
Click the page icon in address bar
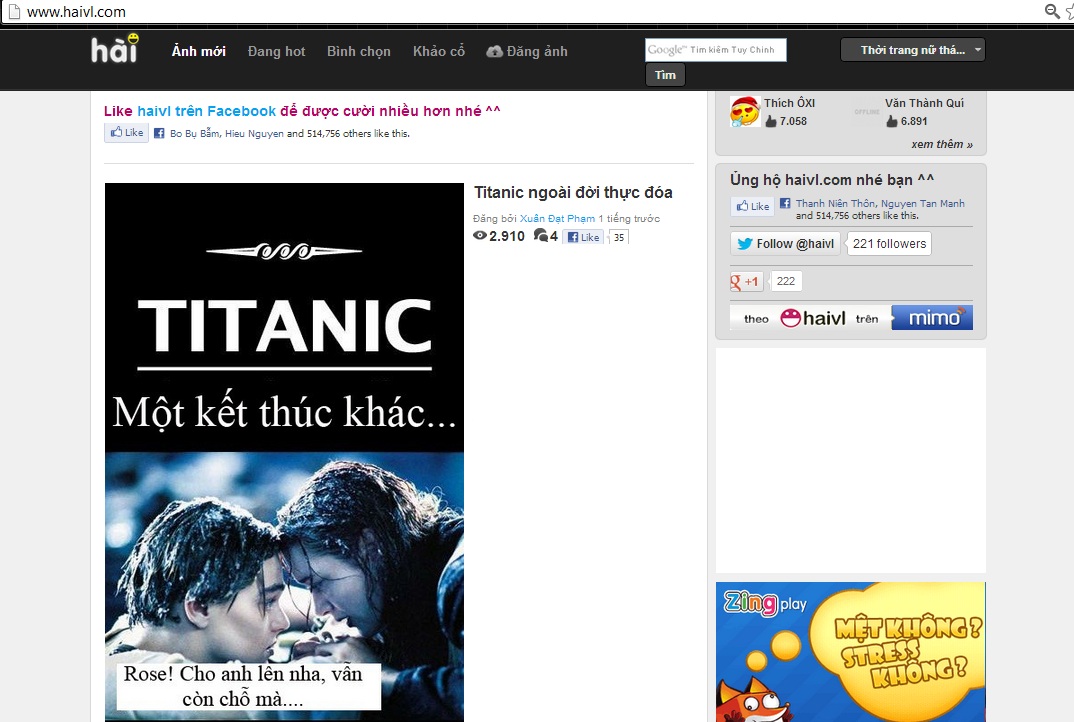coord(14,12)
